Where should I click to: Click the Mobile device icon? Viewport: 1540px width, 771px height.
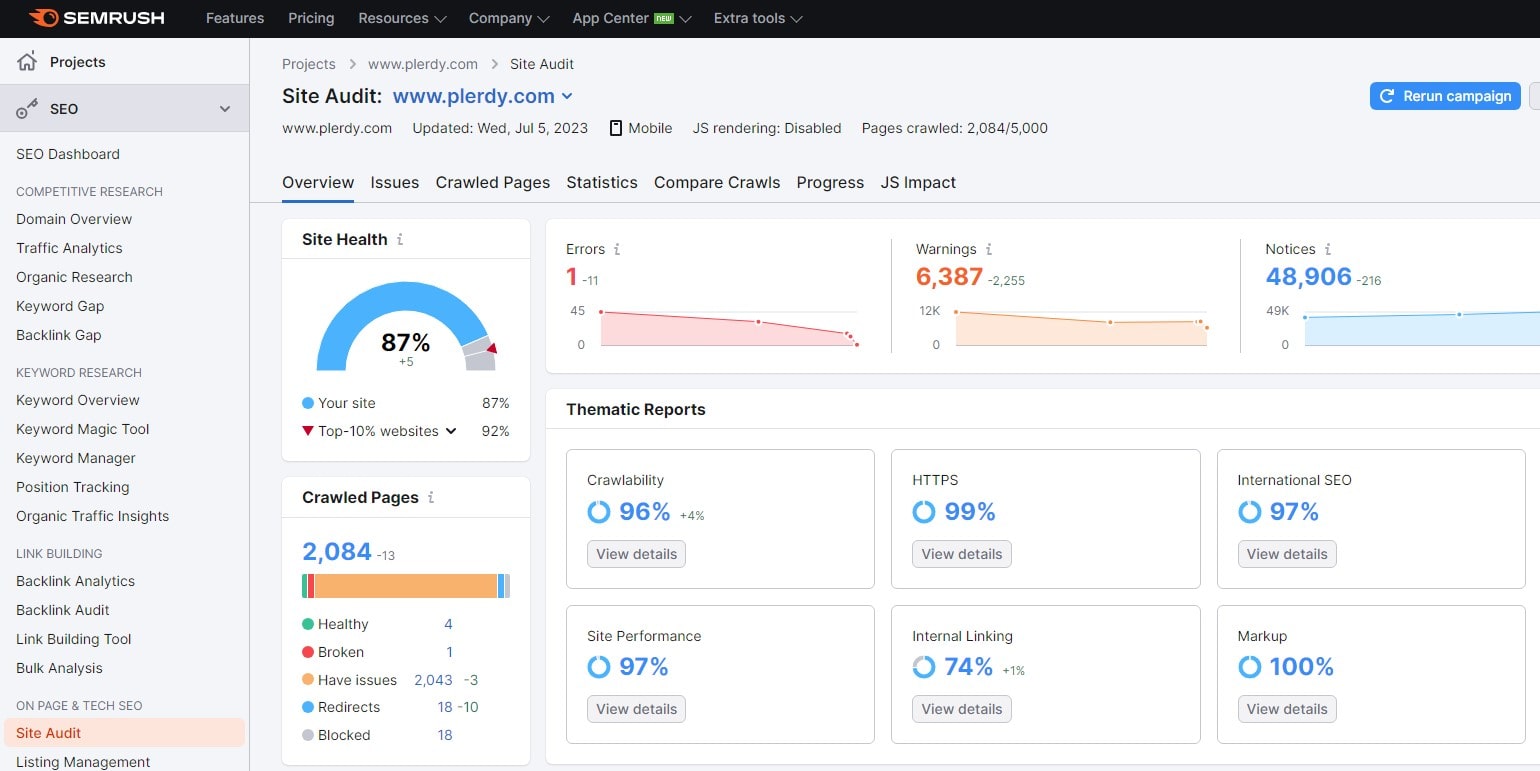[616, 128]
